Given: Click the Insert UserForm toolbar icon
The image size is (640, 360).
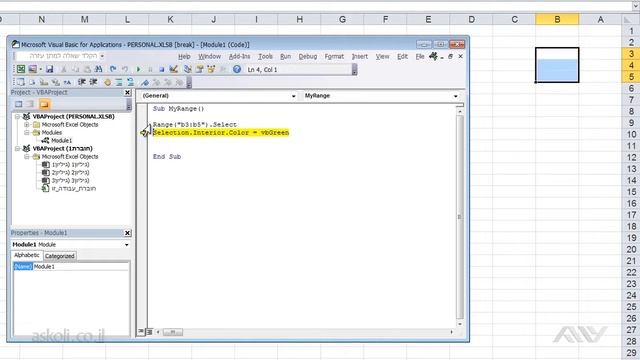Looking at the screenshot, I should (x=33, y=69).
